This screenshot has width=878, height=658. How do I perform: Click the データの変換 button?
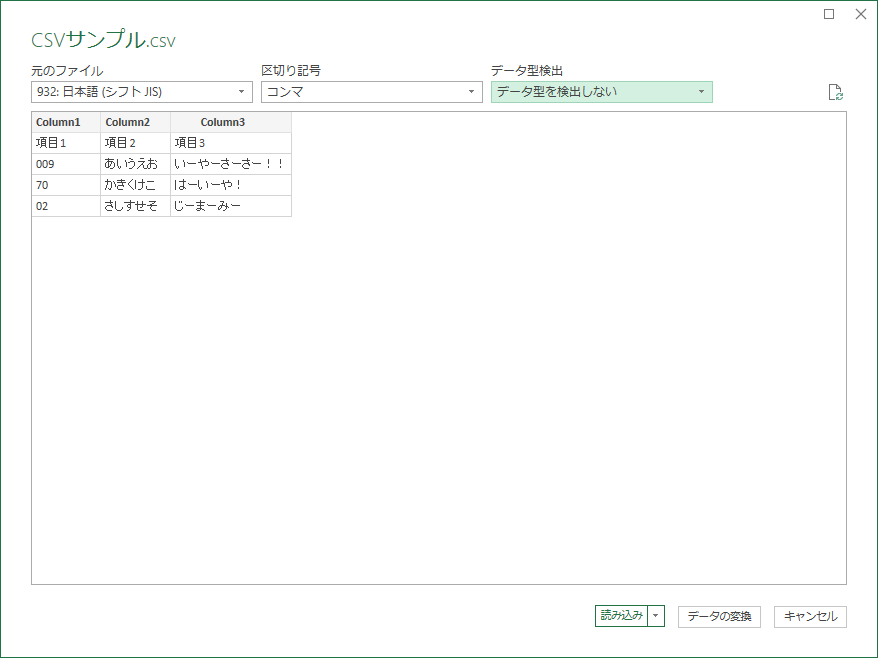pyautogui.click(x=719, y=617)
